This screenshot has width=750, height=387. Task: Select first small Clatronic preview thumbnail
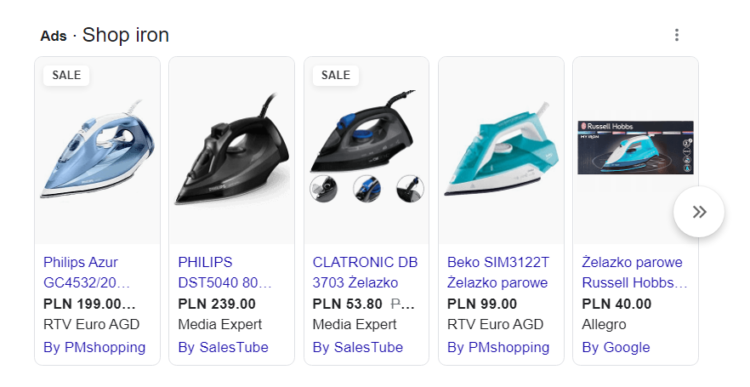point(323,188)
